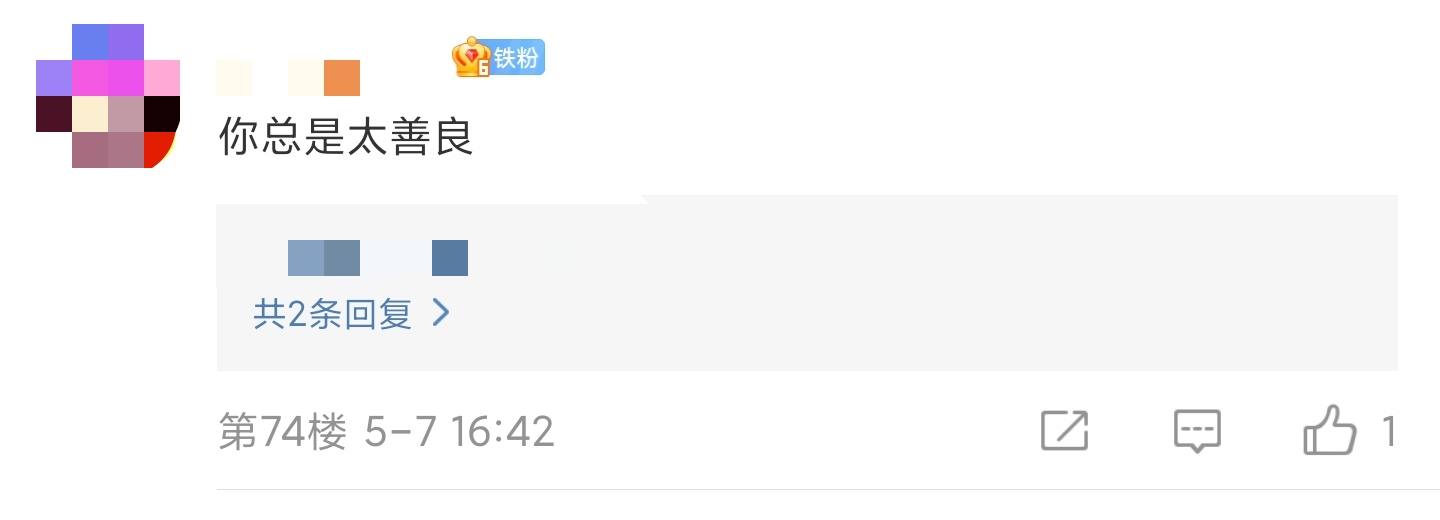Expand replies with the chevron arrow
The width and height of the screenshot is (1440, 520).
(x=440, y=314)
